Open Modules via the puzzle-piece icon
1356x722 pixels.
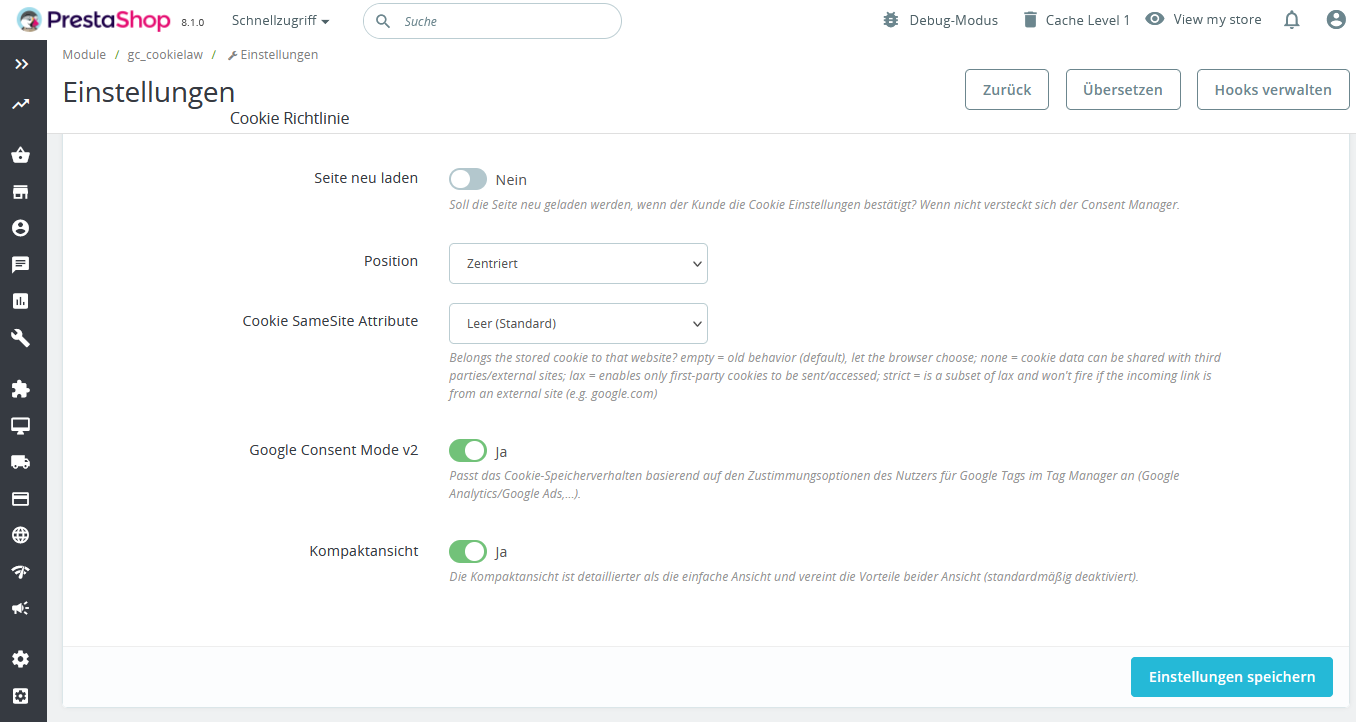point(21,389)
